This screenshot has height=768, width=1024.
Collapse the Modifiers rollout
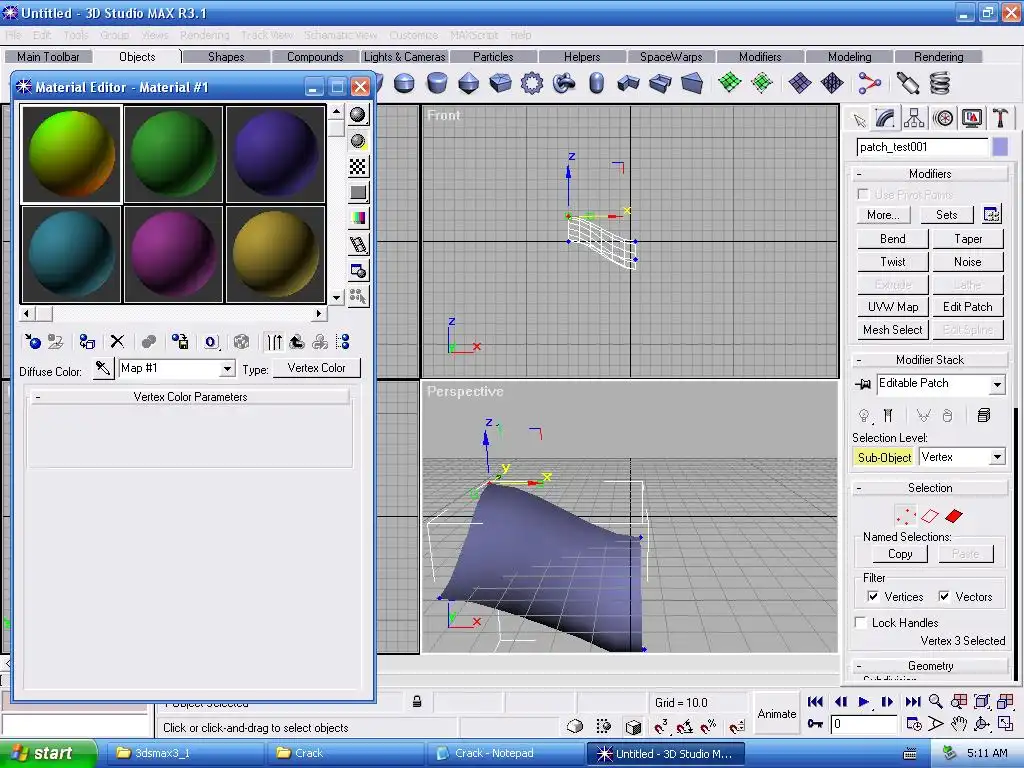pos(930,174)
